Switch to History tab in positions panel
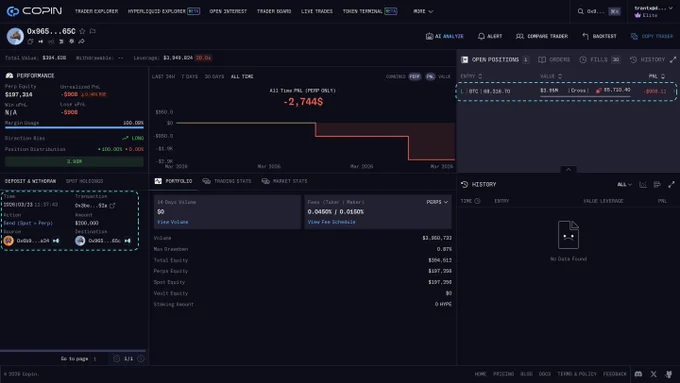The height and width of the screenshot is (383, 680). coord(647,60)
